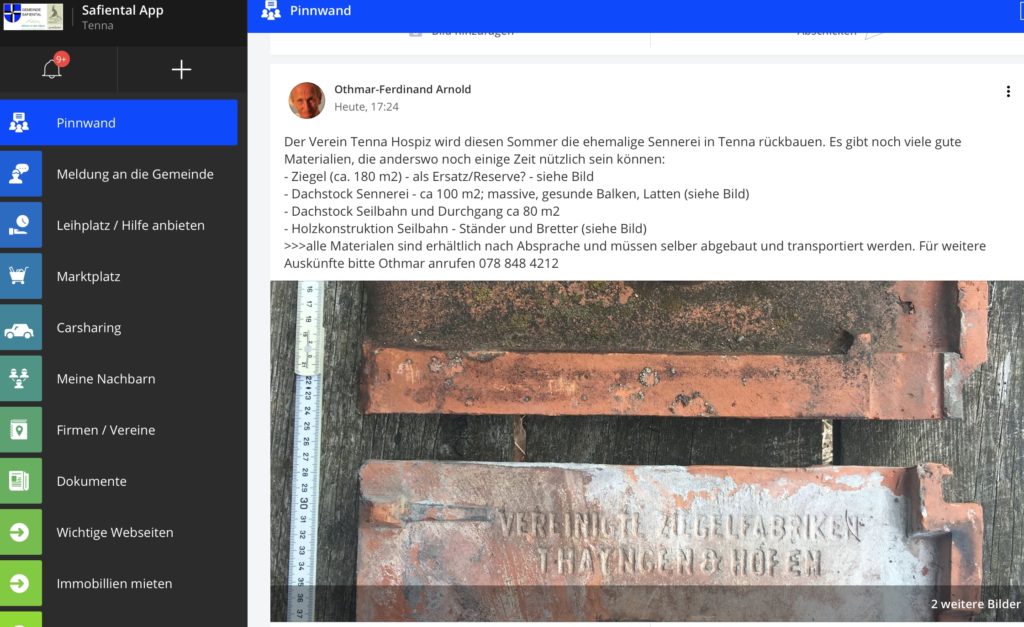This screenshot has width=1024, height=627.
Task: Click the Gemeinde Safiental logo
Action: pyautogui.click(x=33, y=16)
